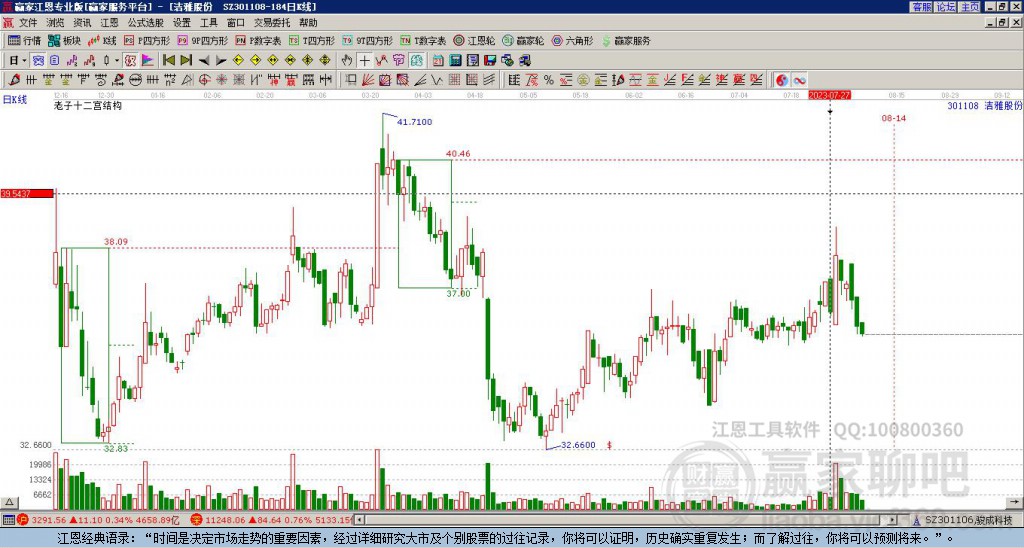Click the calendar icon showing 21

pos(438,61)
